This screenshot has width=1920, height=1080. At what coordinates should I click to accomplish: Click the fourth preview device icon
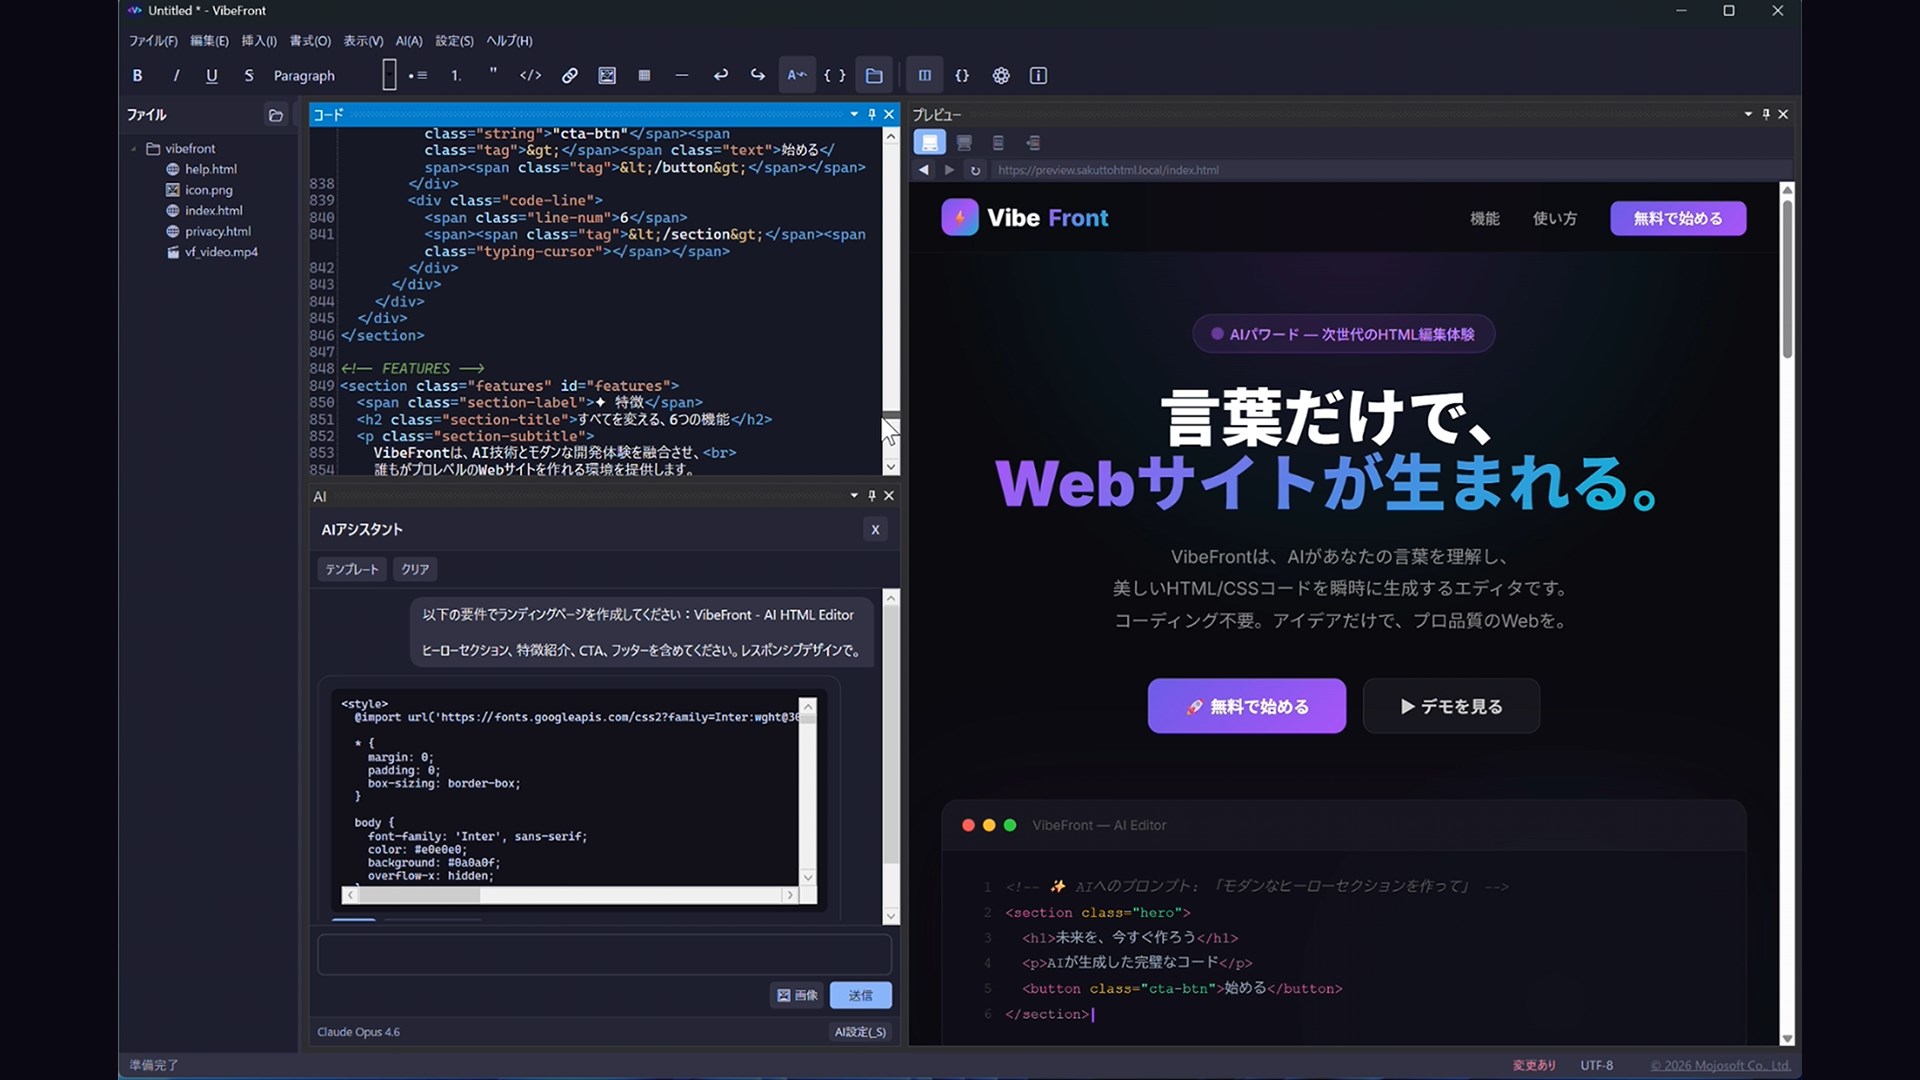[1033, 143]
